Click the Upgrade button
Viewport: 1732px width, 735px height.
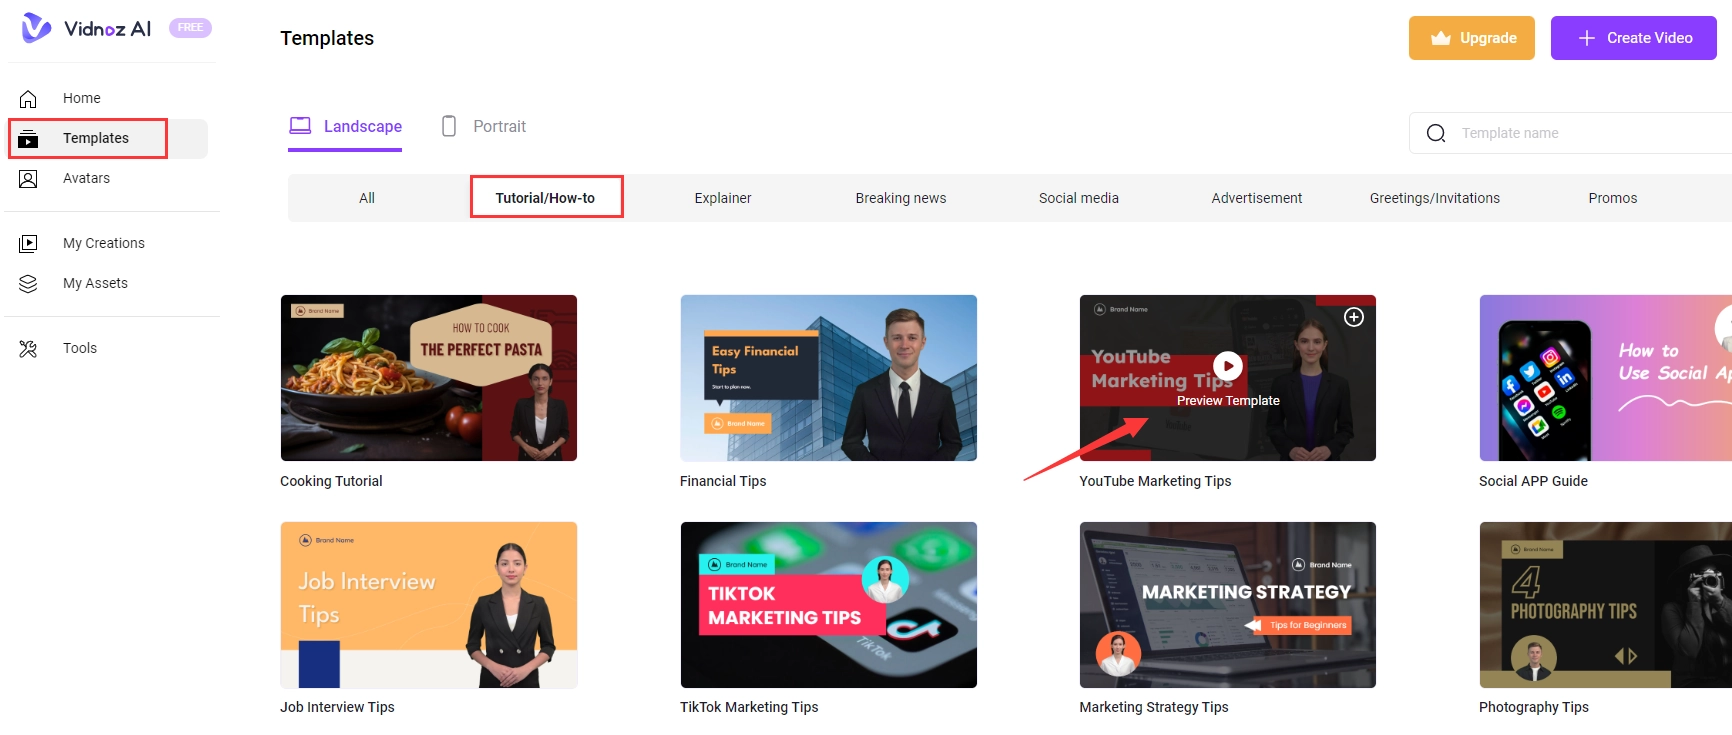tap(1471, 38)
